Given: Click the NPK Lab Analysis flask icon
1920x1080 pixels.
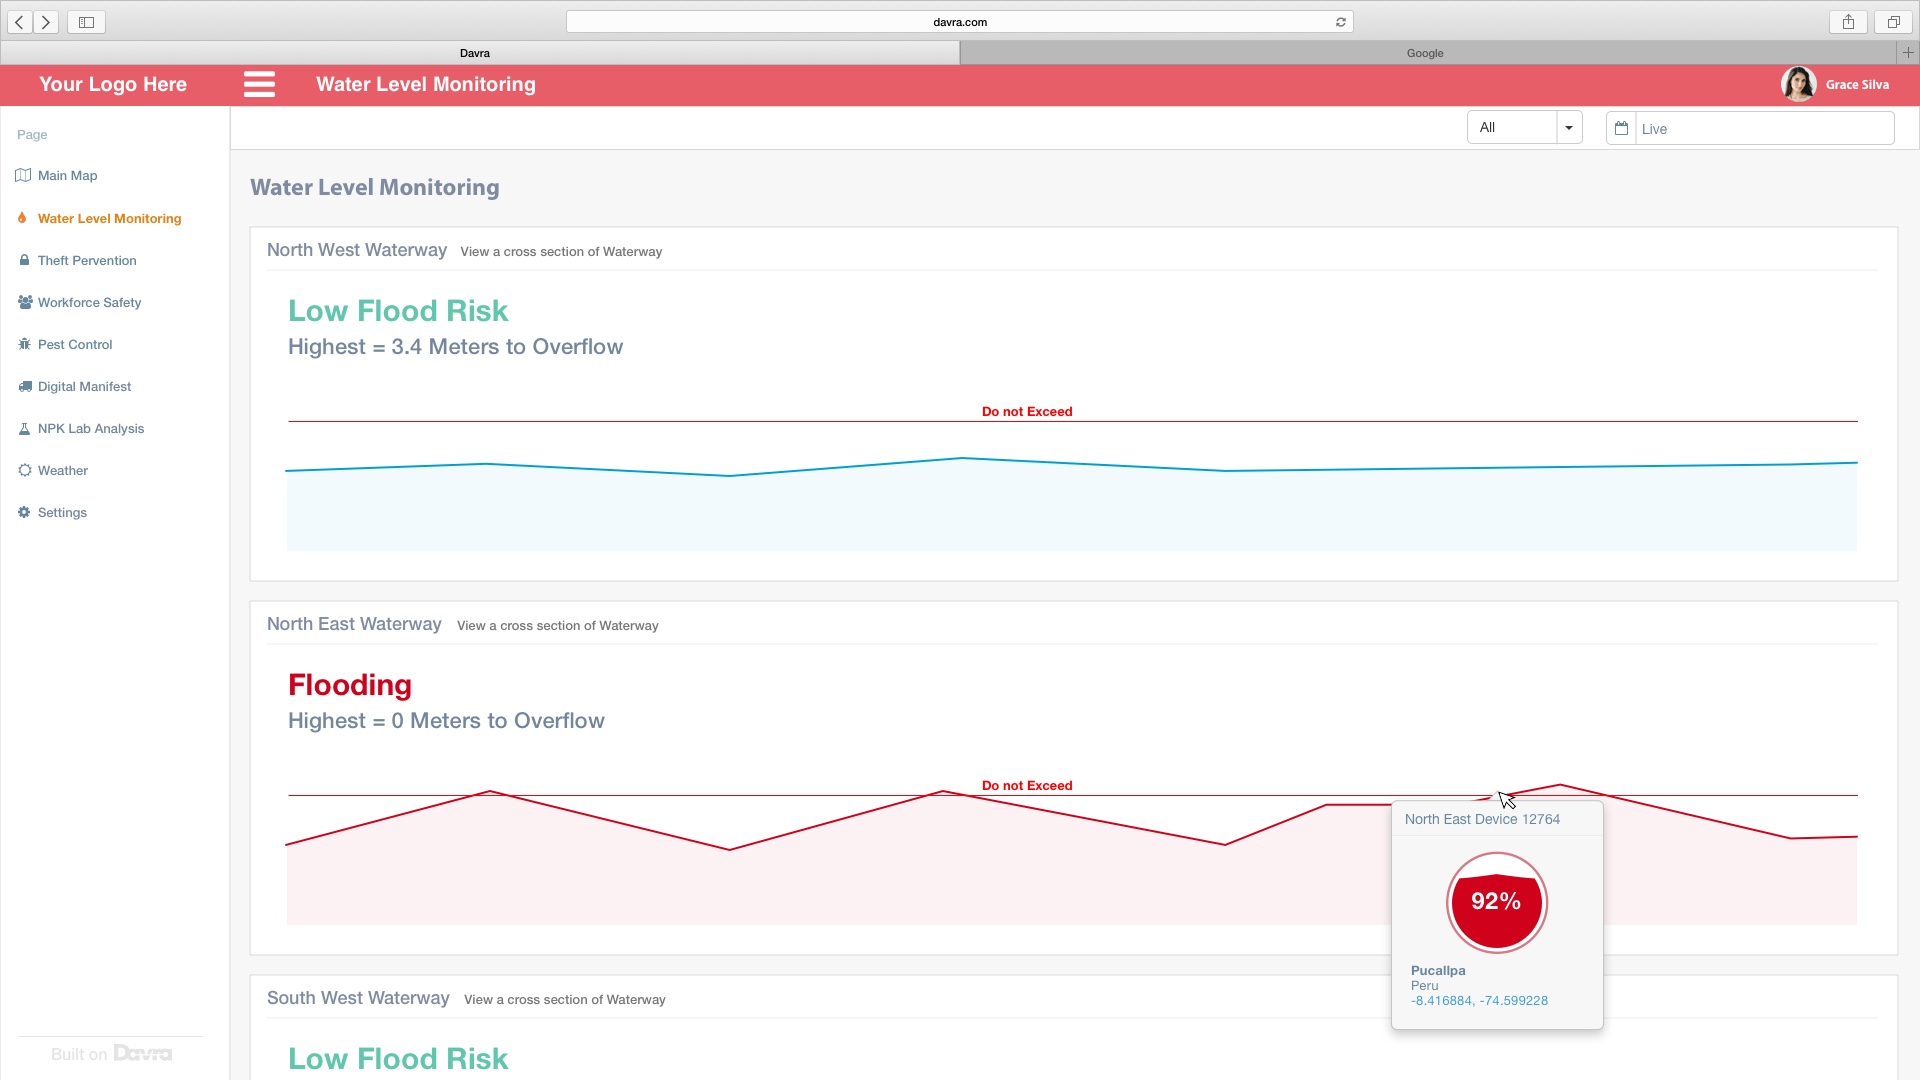Looking at the screenshot, I should 24,428.
